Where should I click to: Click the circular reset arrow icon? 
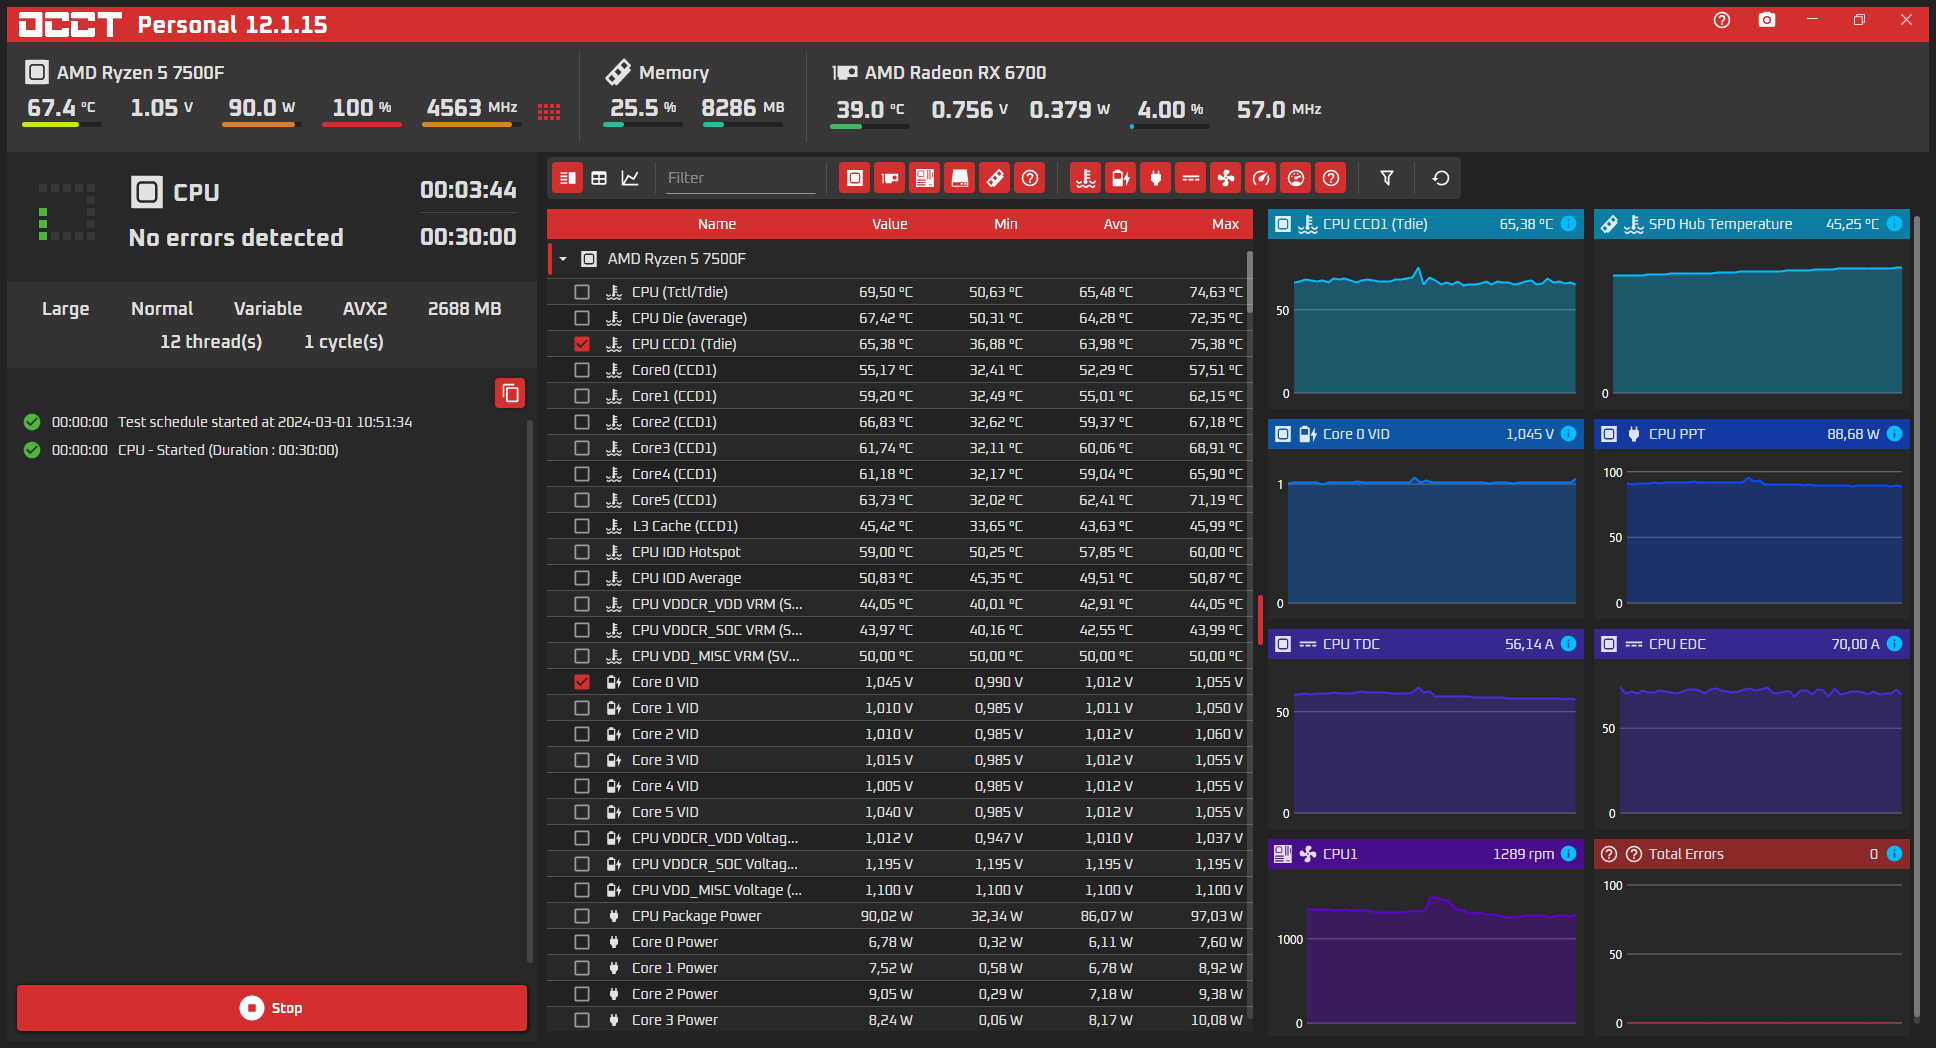tap(1441, 178)
